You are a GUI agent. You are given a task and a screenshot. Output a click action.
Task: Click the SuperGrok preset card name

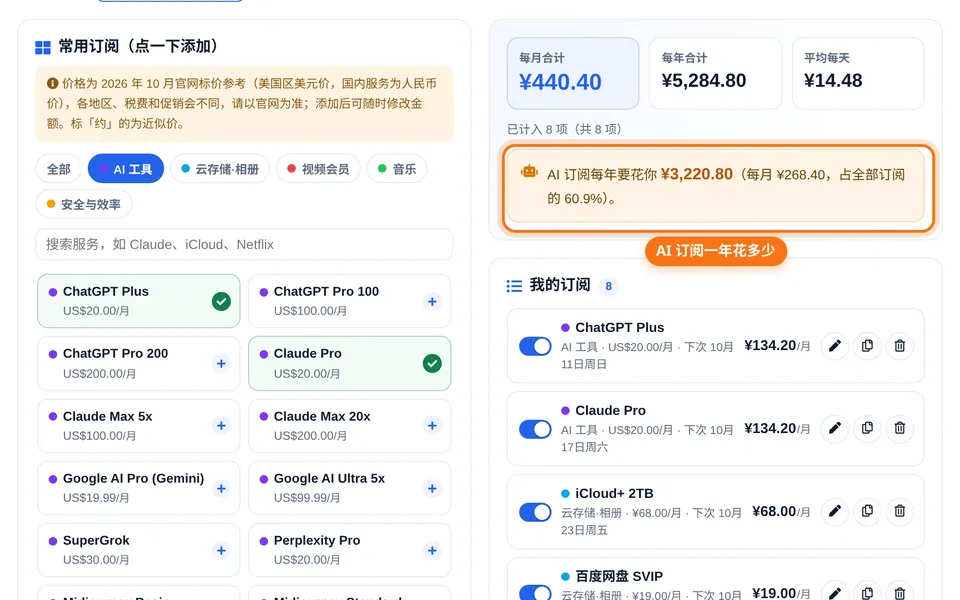(x=96, y=541)
